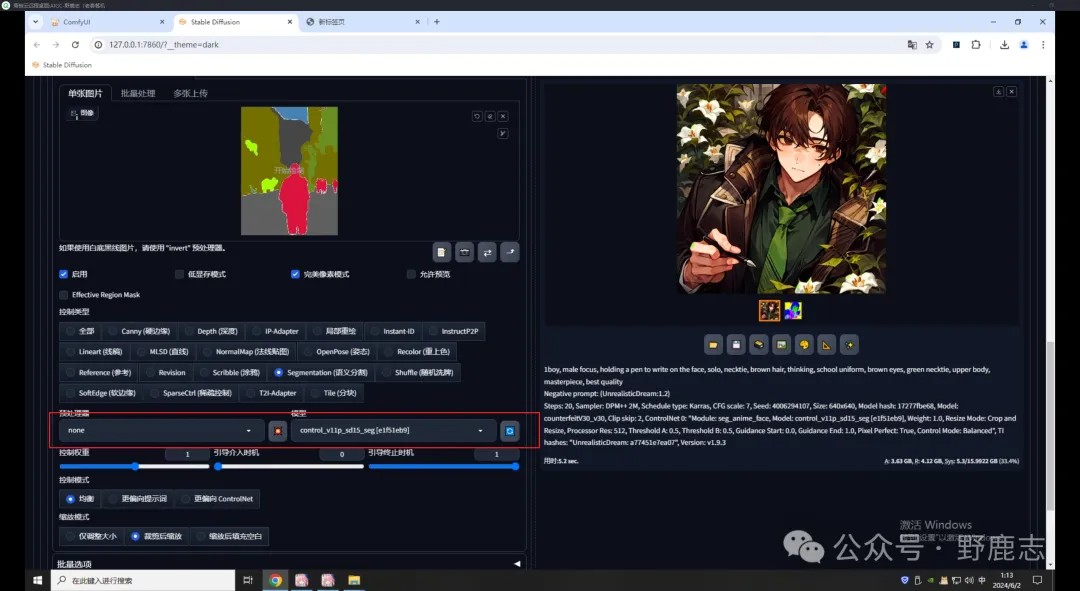Open a new browser tab with plus button
Viewport: 1080px width, 591px height.
point(437,22)
